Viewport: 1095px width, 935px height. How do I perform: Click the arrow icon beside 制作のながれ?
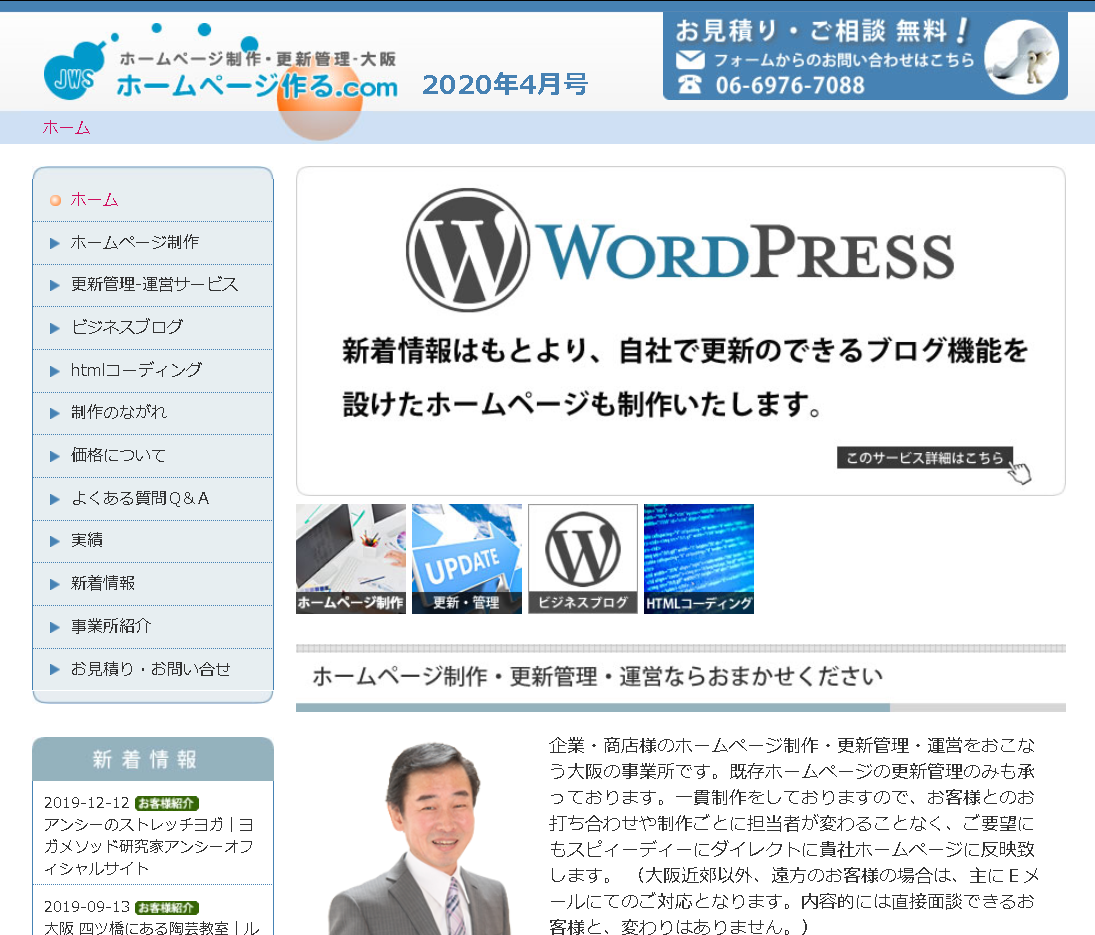54,413
